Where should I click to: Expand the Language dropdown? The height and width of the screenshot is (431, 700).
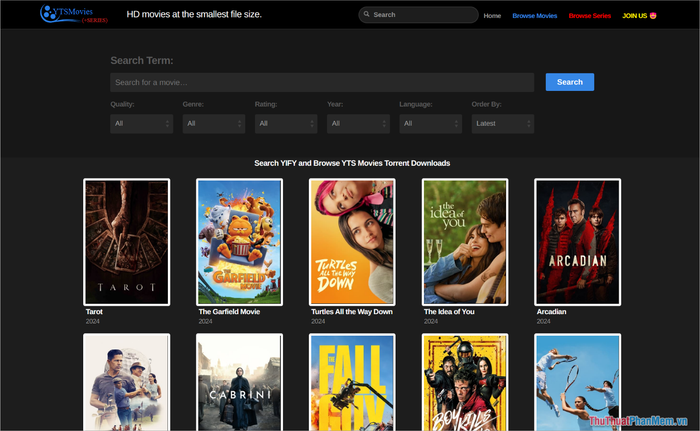tap(430, 124)
